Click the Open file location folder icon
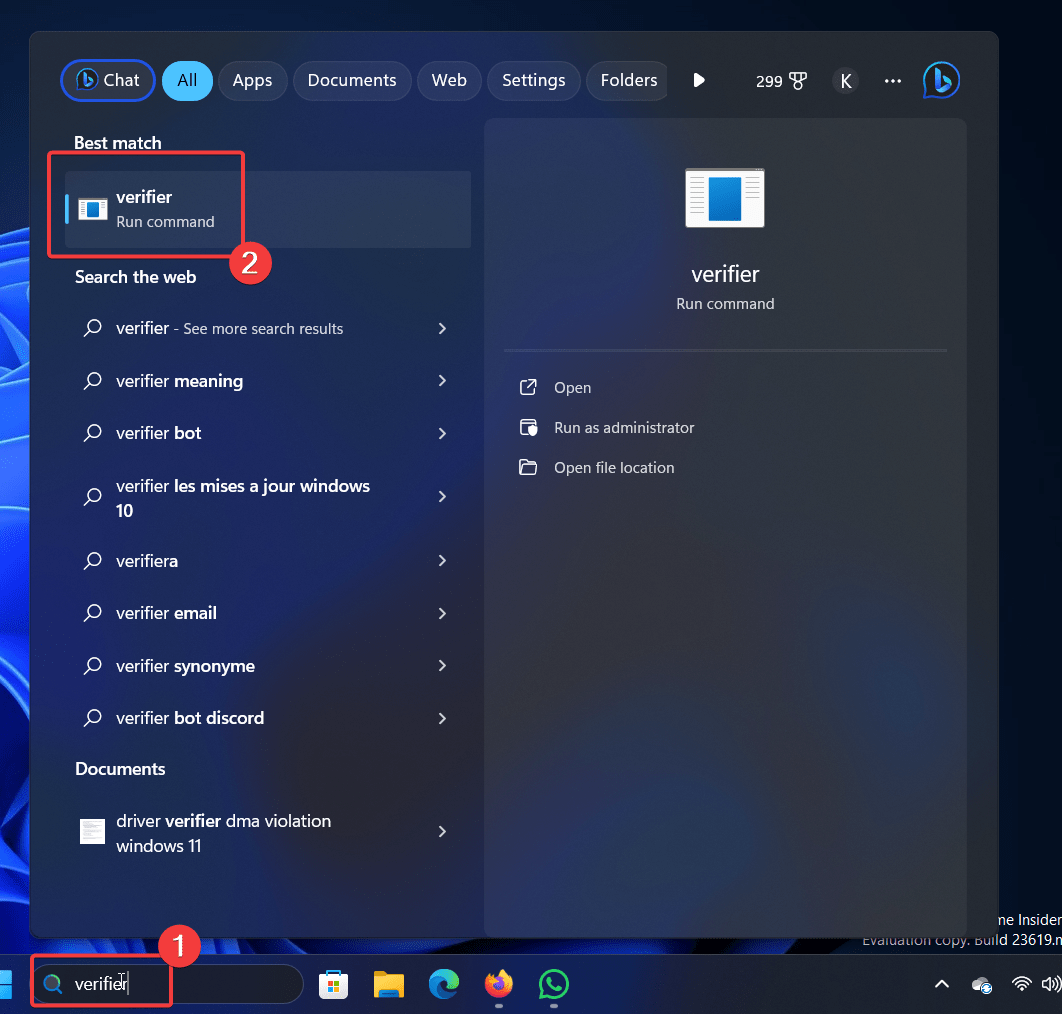1062x1014 pixels. click(x=528, y=467)
